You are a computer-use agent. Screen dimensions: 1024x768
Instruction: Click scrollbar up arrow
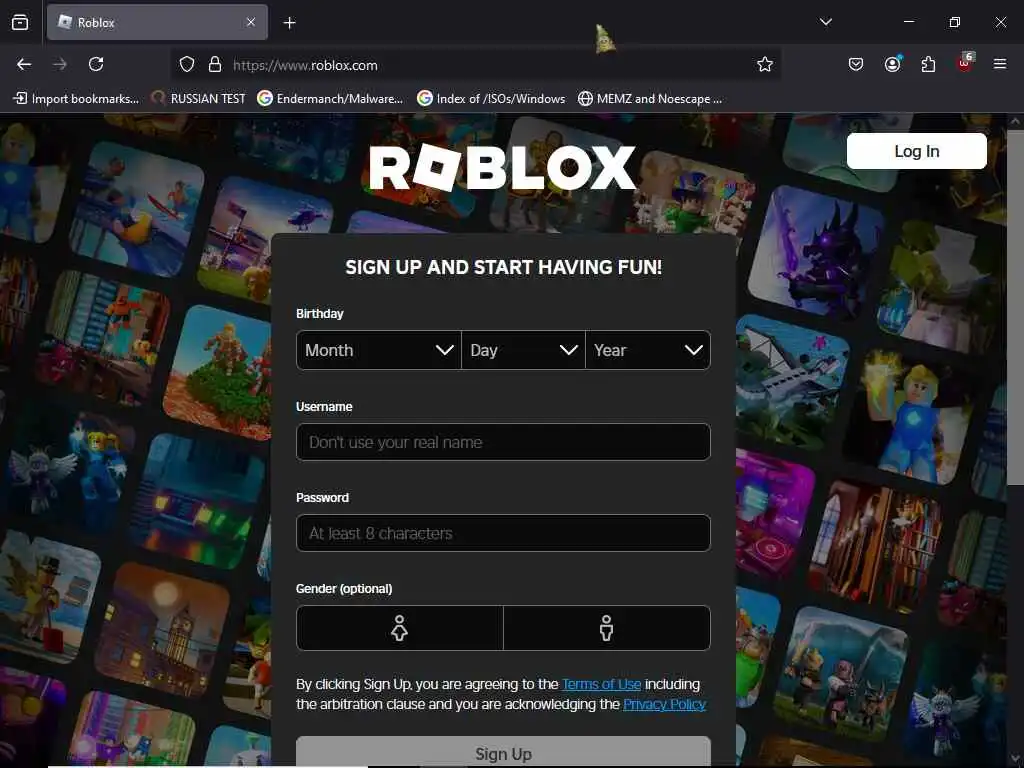1015,121
